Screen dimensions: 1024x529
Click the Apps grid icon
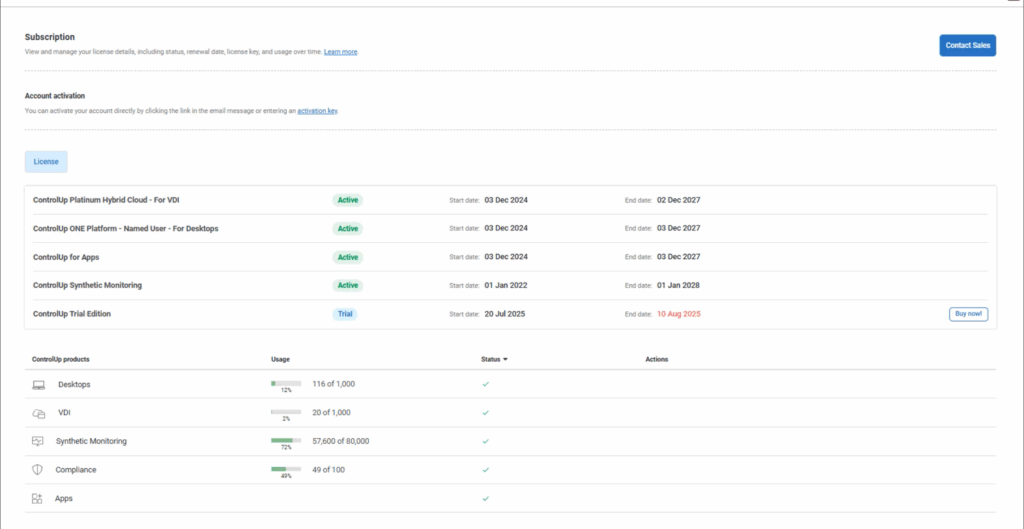point(37,498)
